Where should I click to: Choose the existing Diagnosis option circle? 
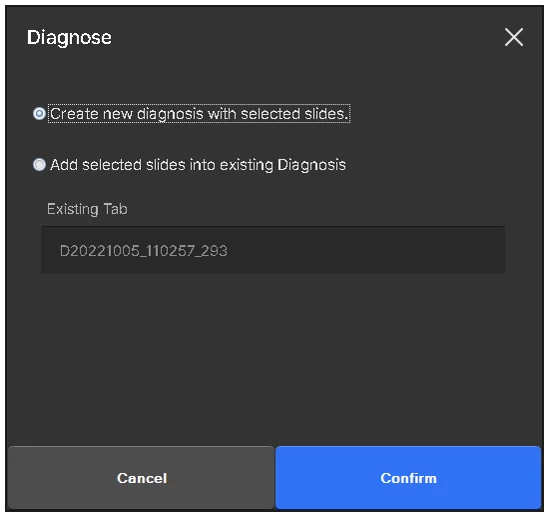tap(39, 164)
